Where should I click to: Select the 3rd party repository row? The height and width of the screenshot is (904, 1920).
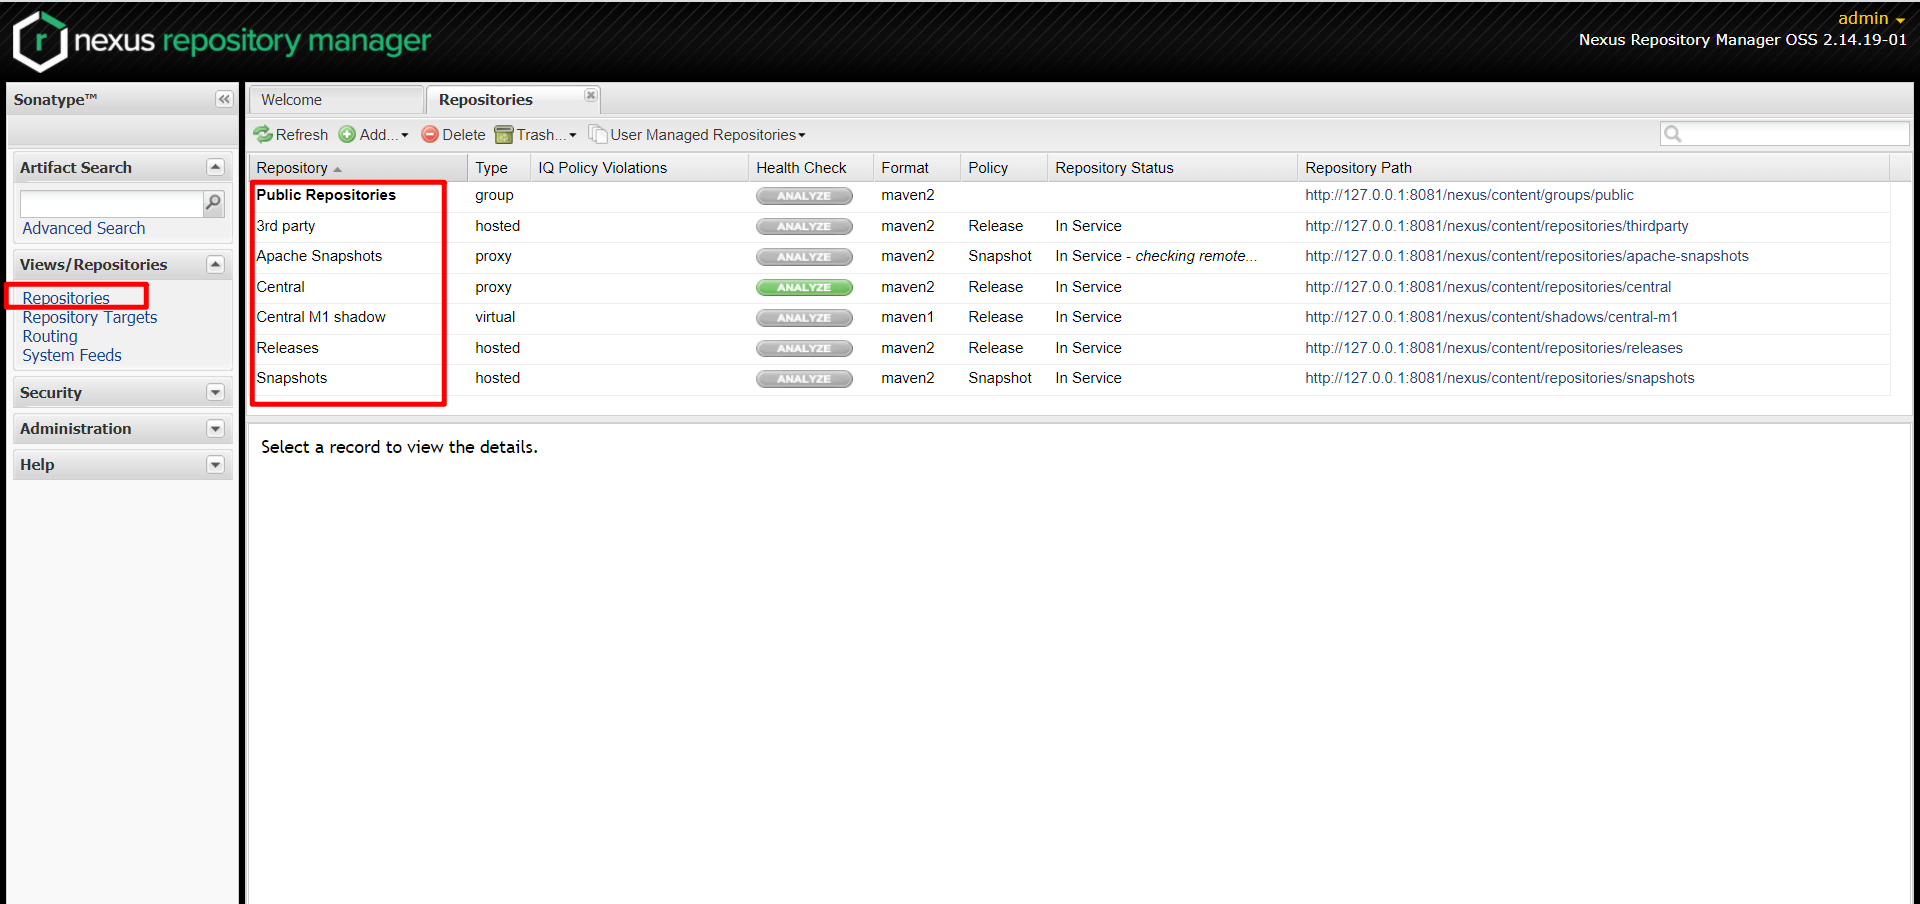pyautogui.click(x=1070, y=226)
